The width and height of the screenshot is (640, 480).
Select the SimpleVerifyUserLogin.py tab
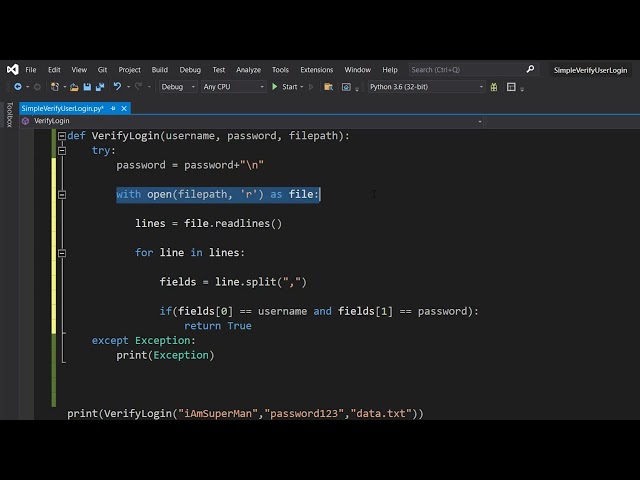tap(62, 108)
